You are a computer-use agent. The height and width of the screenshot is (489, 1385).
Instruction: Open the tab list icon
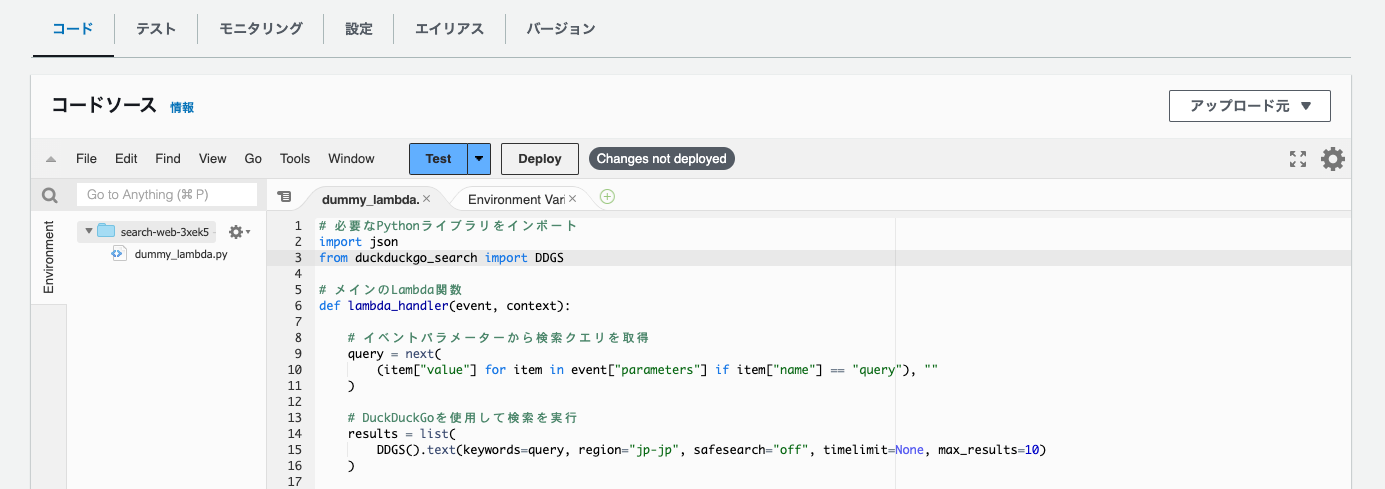tap(284, 197)
